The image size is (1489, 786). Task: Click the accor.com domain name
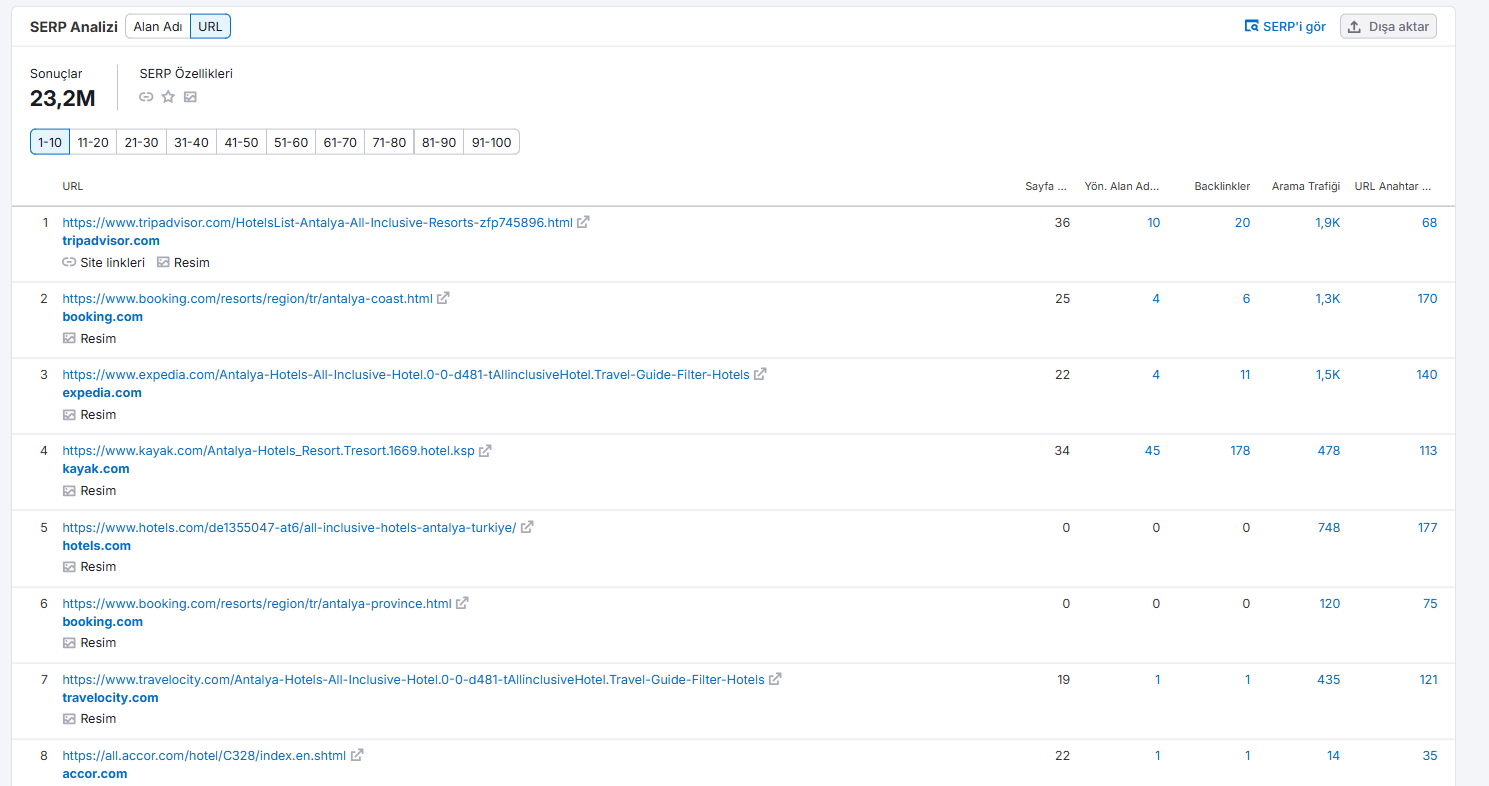pos(95,773)
